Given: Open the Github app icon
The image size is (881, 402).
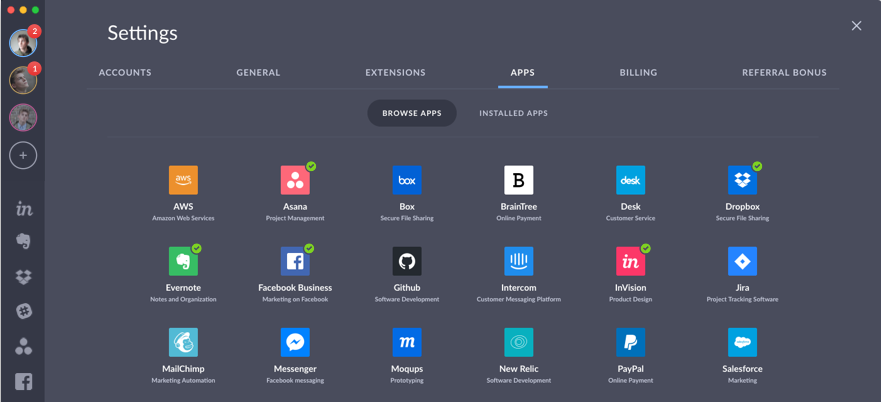Looking at the screenshot, I should point(407,261).
